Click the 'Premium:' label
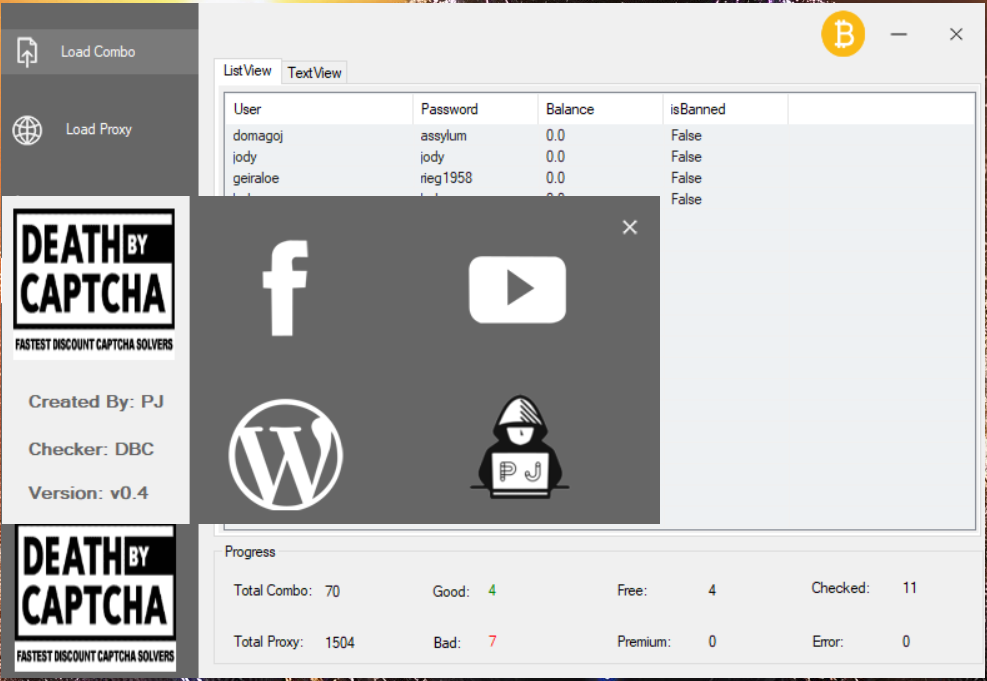This screenshot has height=681, width=987. 644,642
